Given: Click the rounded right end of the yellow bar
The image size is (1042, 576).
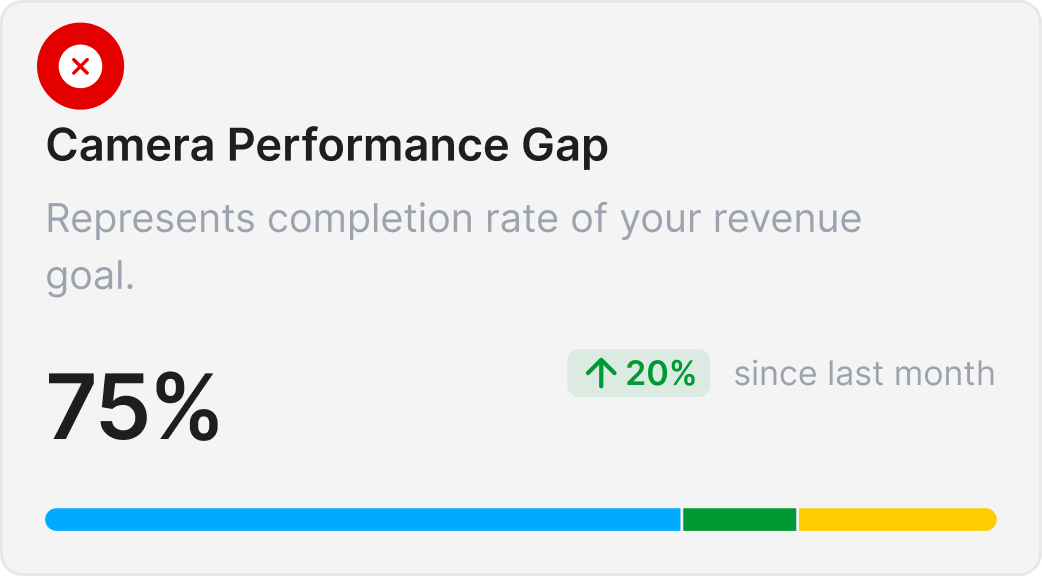Looking at the screenshot, I should 989,519.
